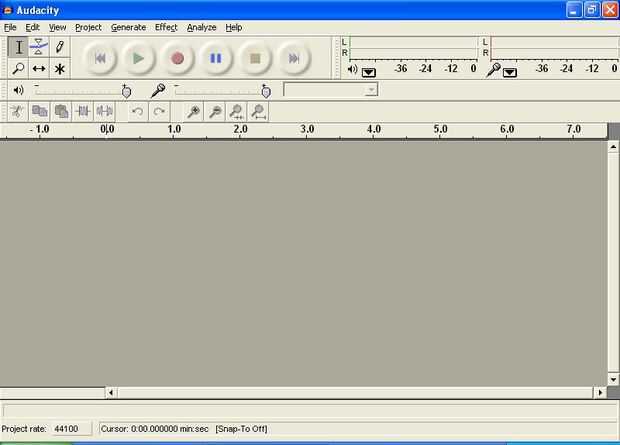The height and width of the screenshot is (445, 620).
Task: Open the Effect menu
Action: point(166,27)
